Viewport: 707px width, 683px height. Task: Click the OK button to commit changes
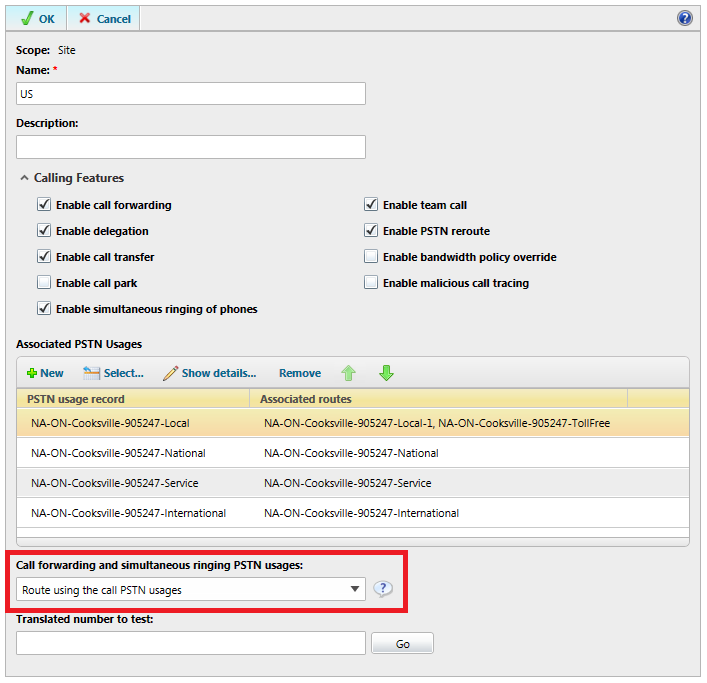37,18
